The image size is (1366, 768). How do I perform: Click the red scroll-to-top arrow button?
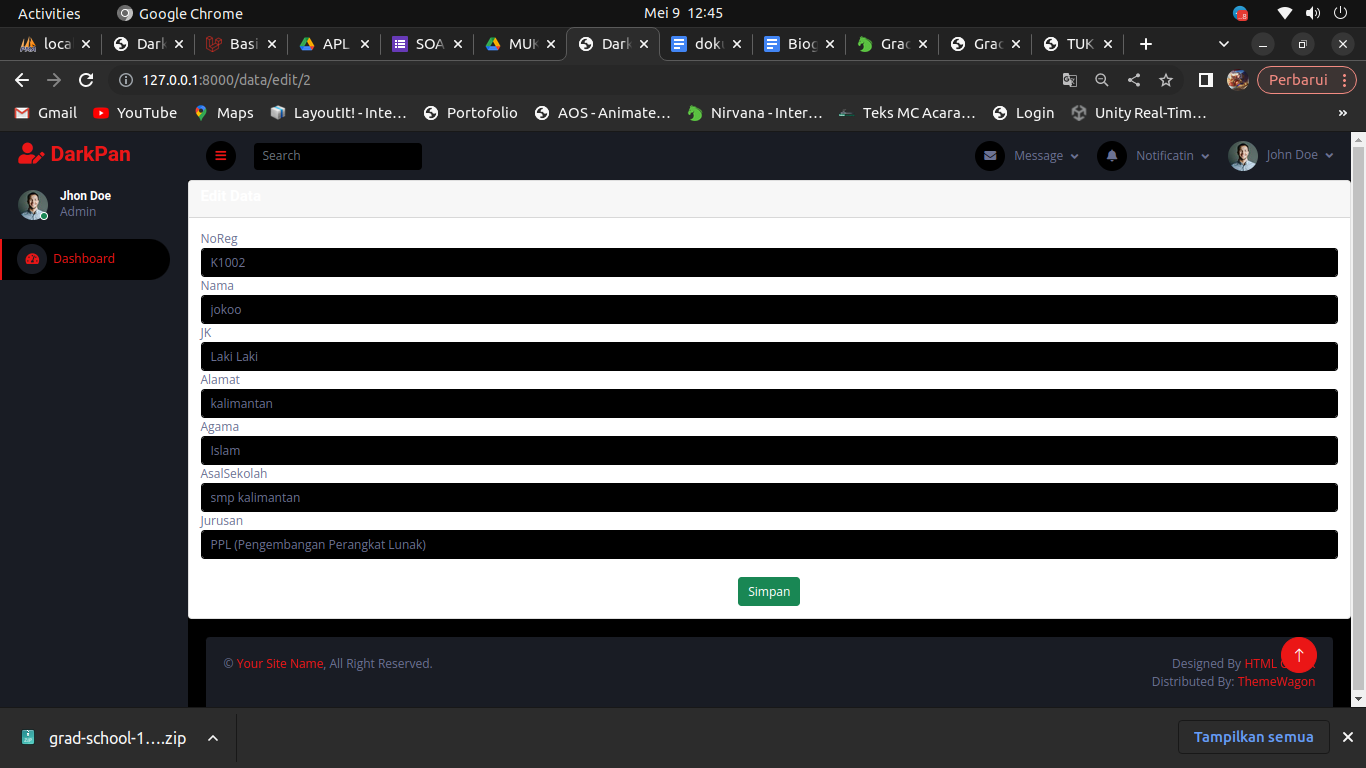1298,655
